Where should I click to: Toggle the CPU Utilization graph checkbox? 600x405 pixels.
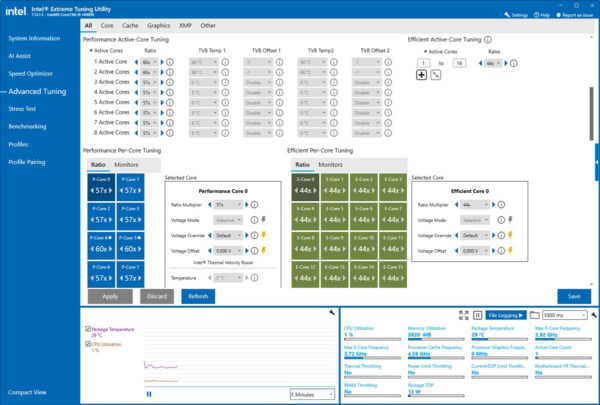[x=87, y=343]
